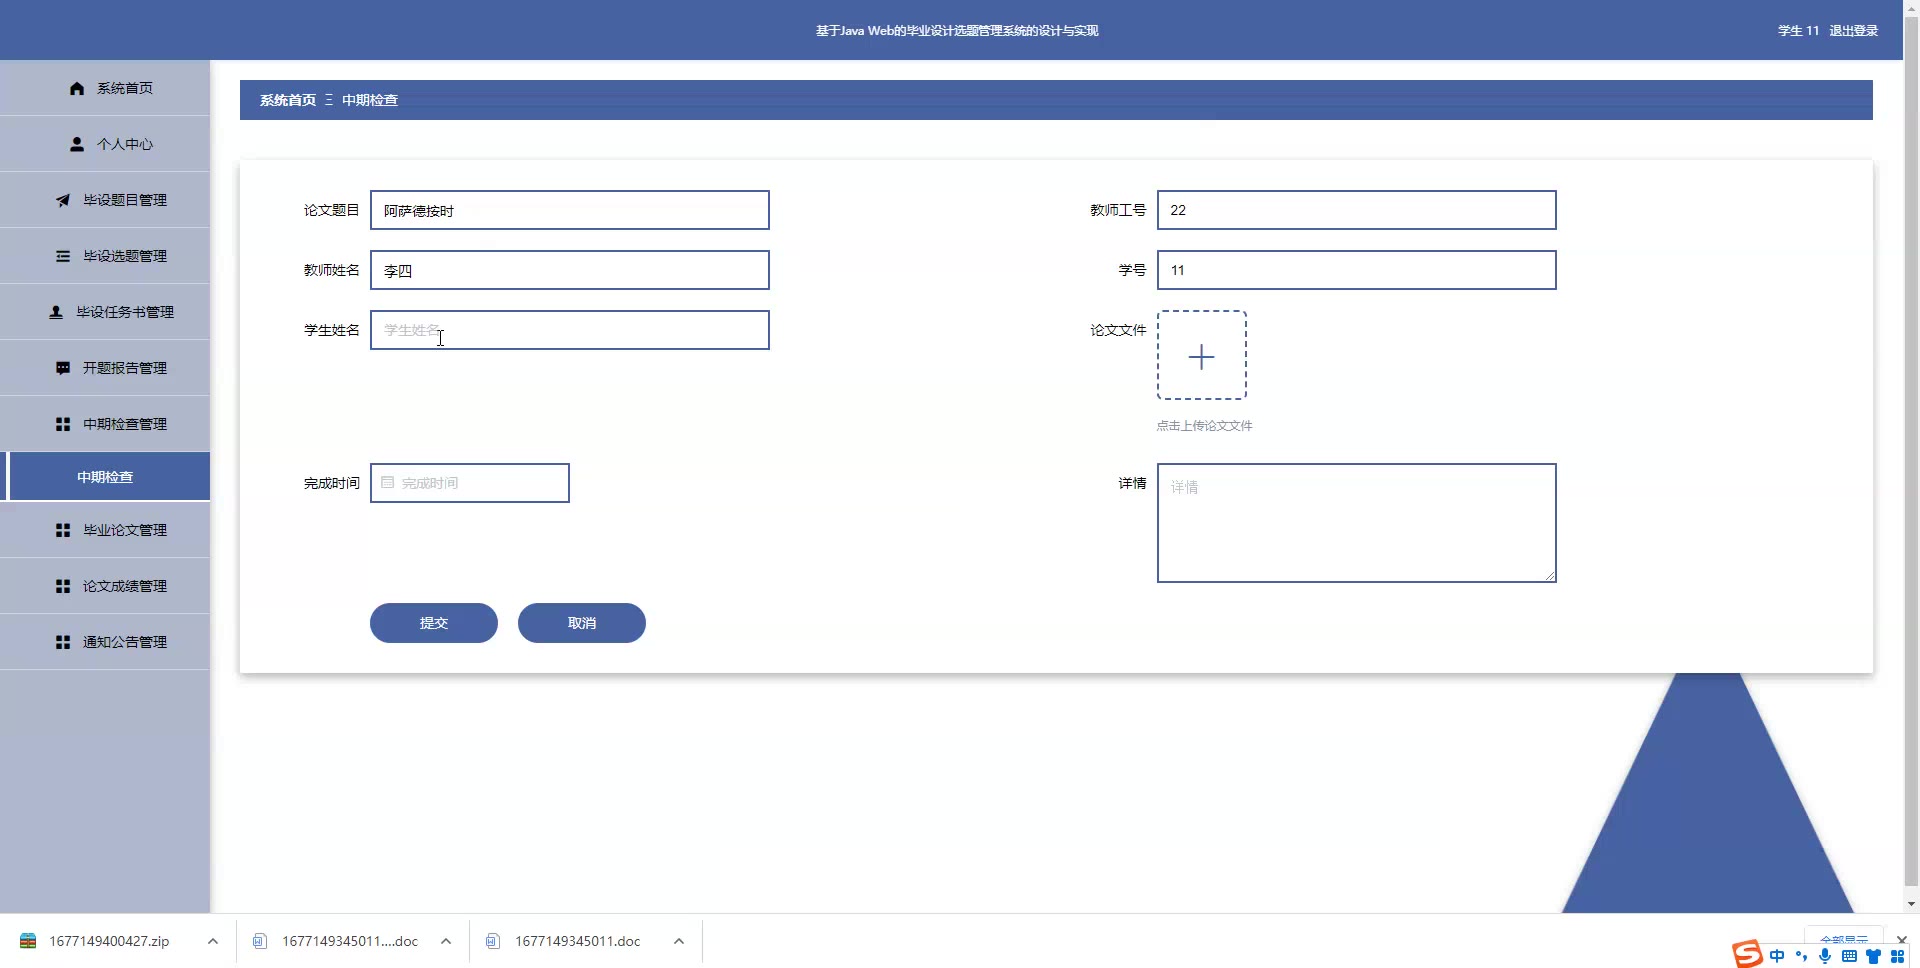Screen dimensions: 1920x968
Task: Expand options for 1677149345011.doc download
Action: coord(679,941)
